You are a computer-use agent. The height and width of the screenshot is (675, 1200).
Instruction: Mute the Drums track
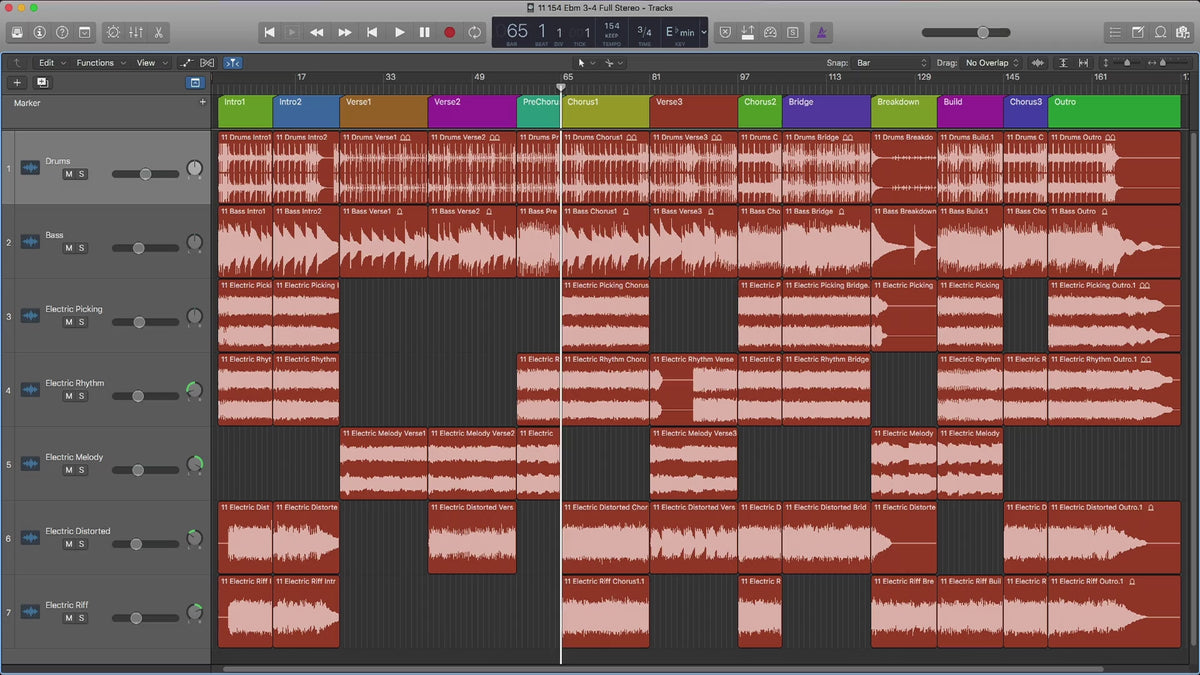click(69, 174)
